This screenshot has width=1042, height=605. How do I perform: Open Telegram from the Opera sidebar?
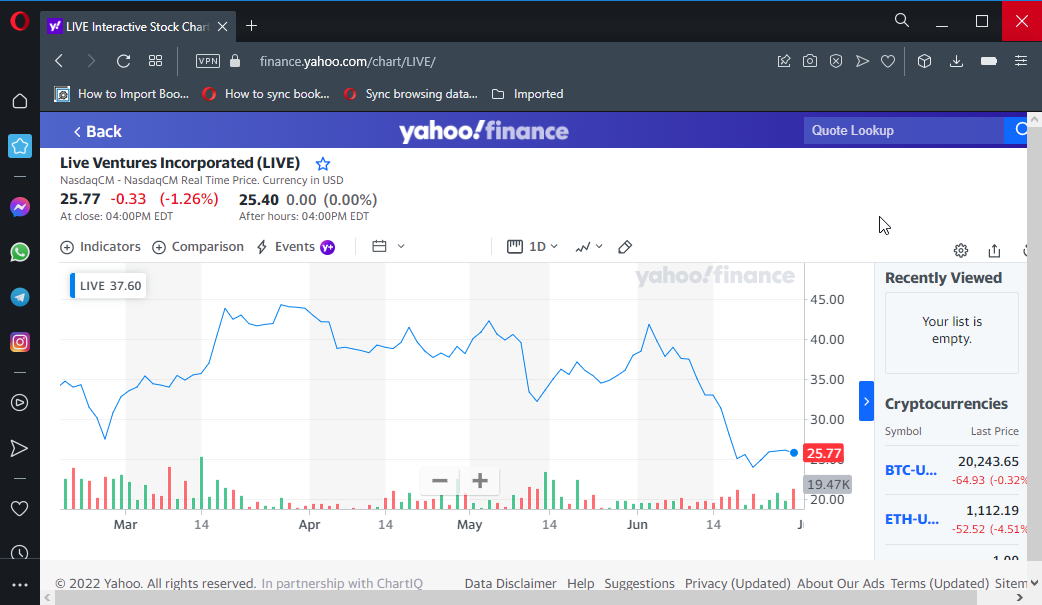pyautogui.click(x=20, y=297)
